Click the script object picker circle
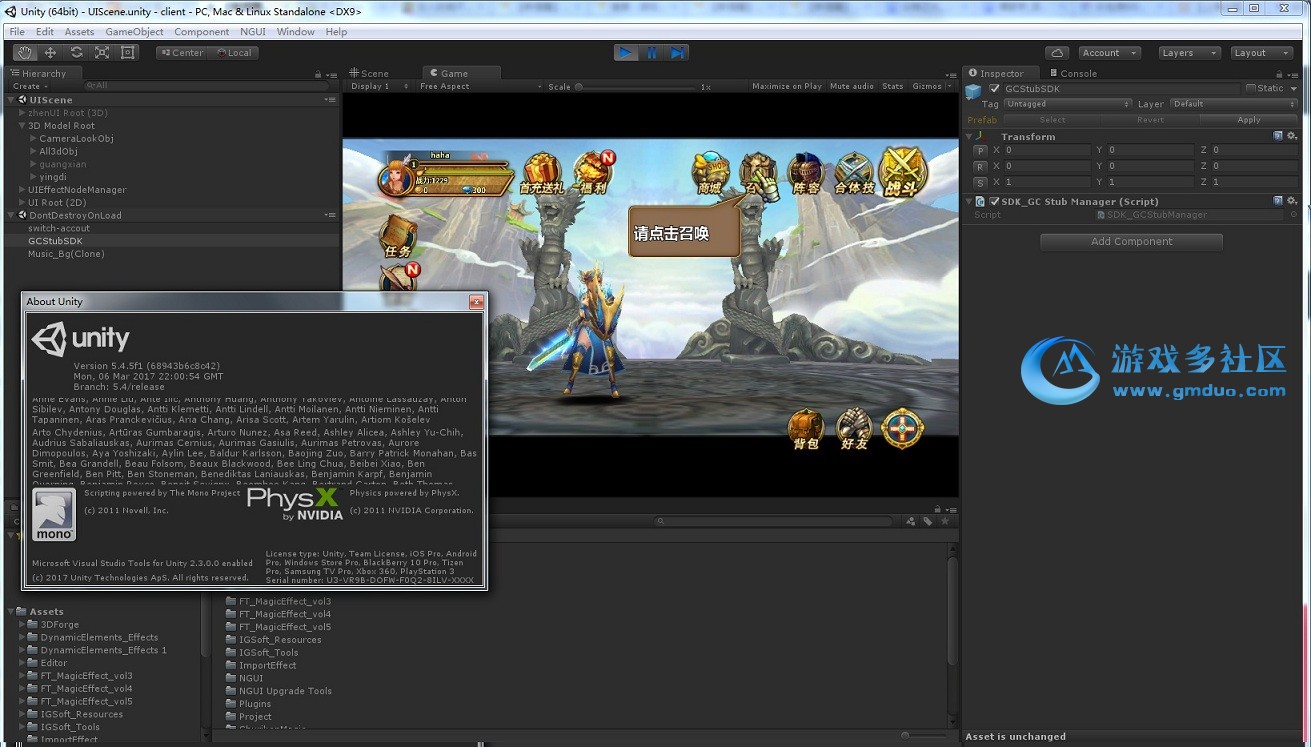 point(1293,215)
